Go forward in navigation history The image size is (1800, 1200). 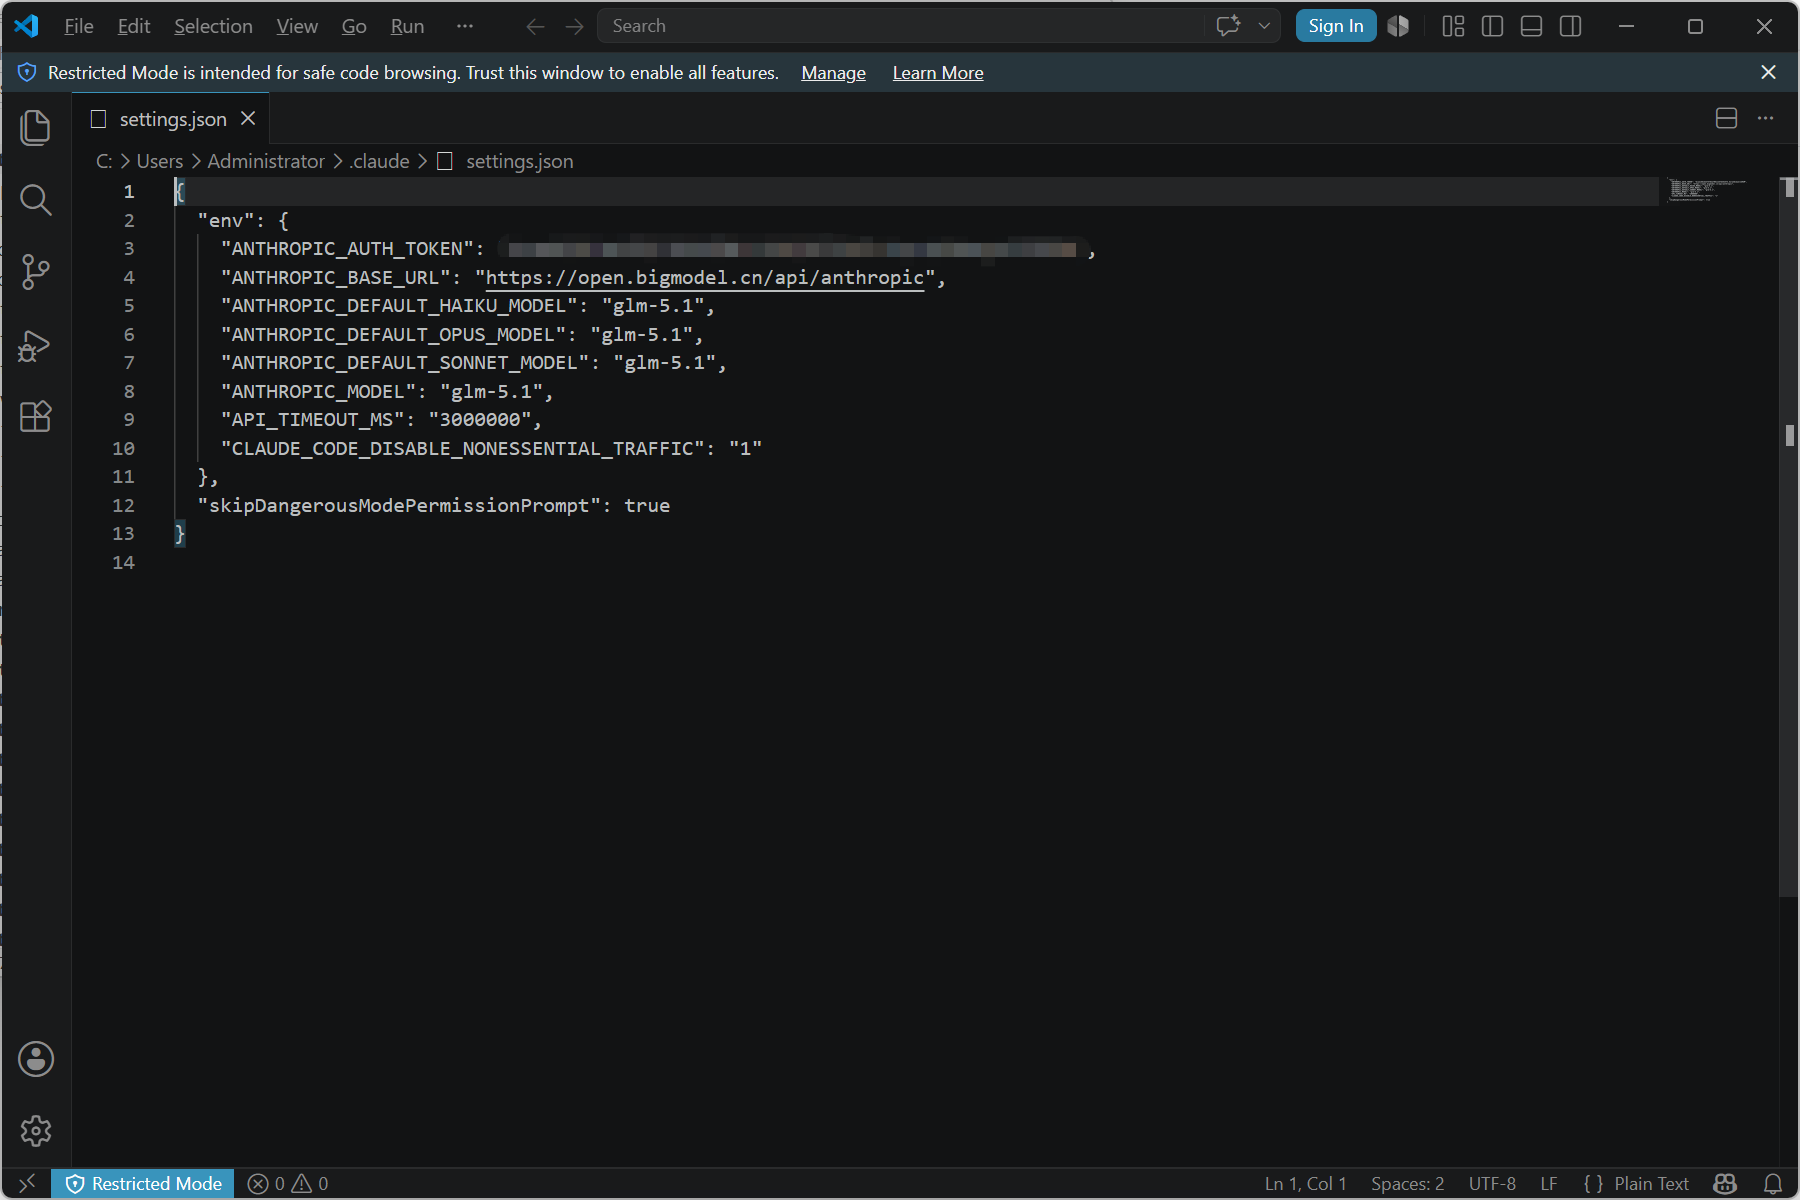pos(574,27)
